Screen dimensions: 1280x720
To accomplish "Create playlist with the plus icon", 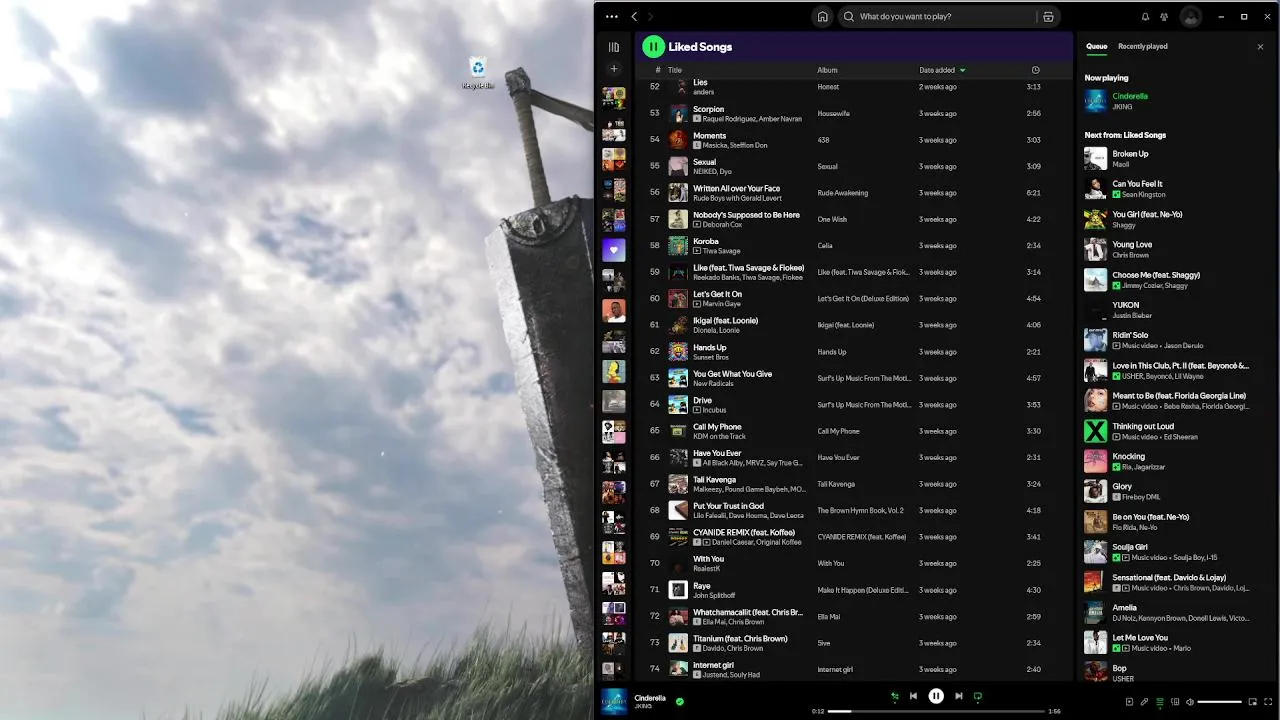I will (x=614, y=69).
